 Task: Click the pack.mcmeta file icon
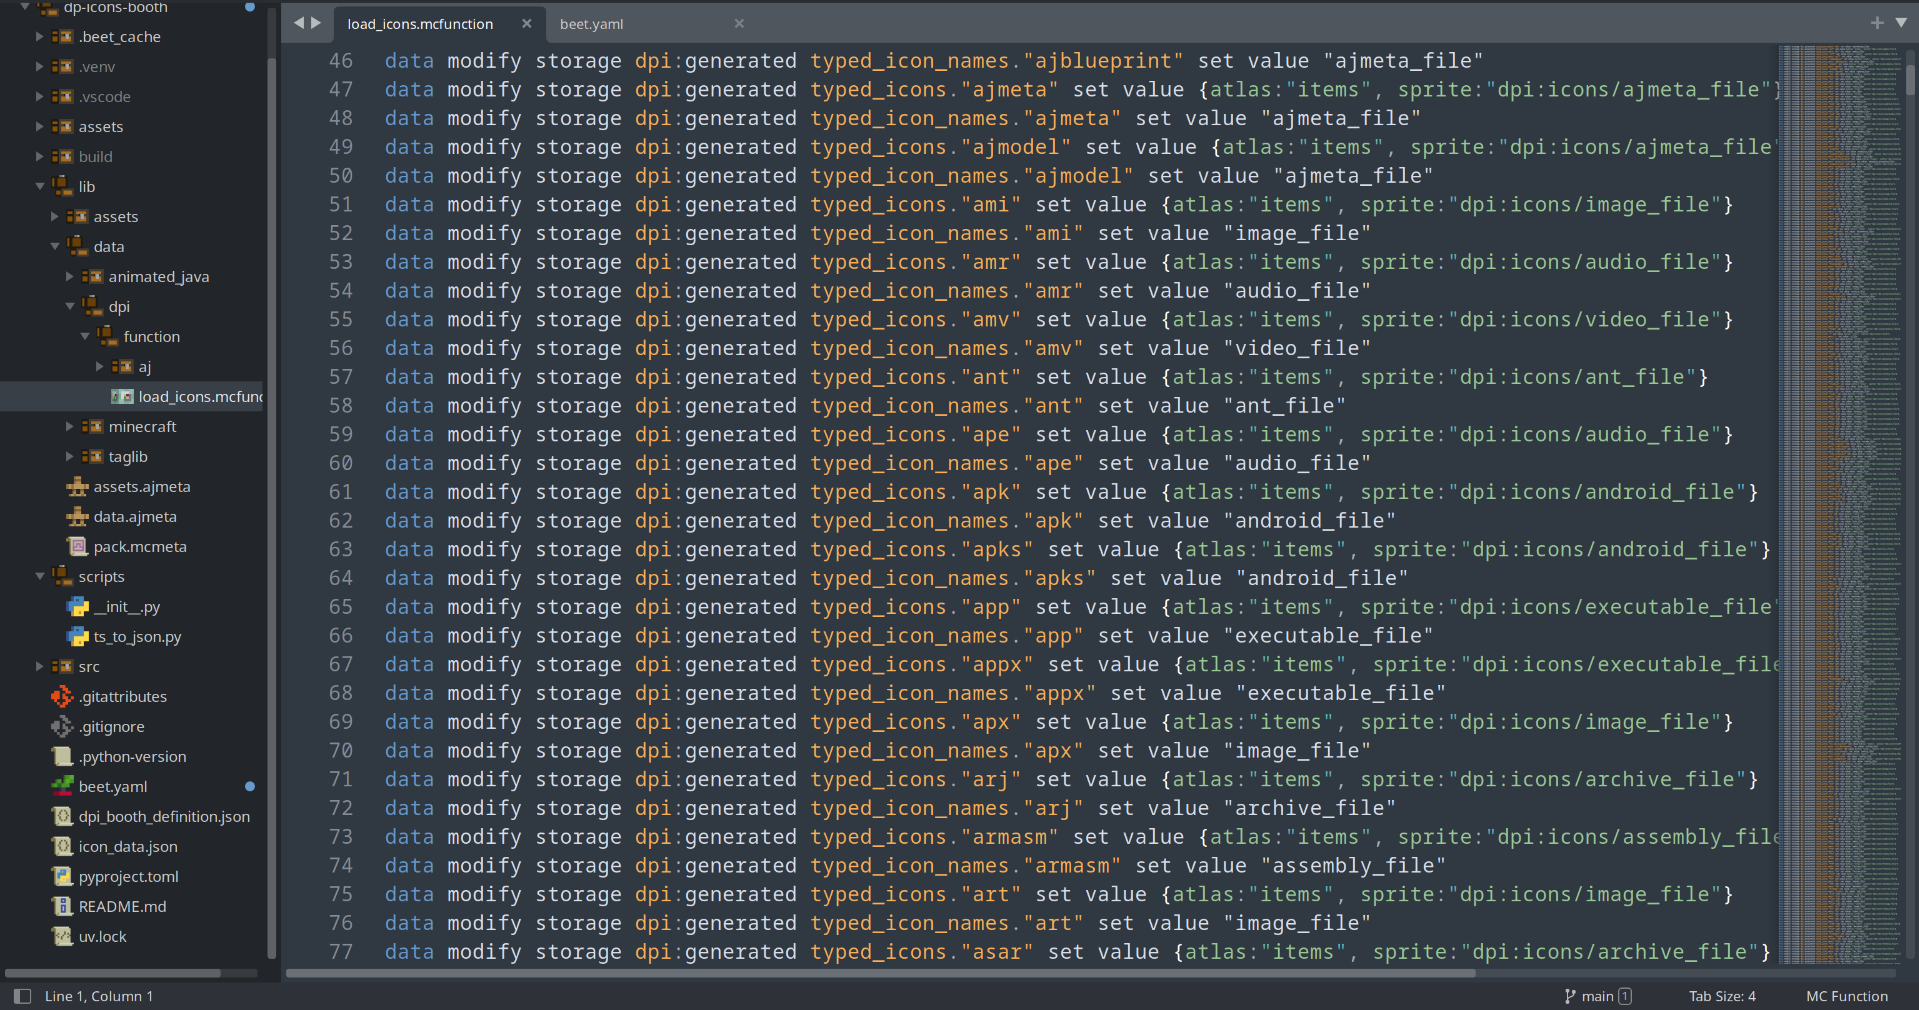coord(77,547)
